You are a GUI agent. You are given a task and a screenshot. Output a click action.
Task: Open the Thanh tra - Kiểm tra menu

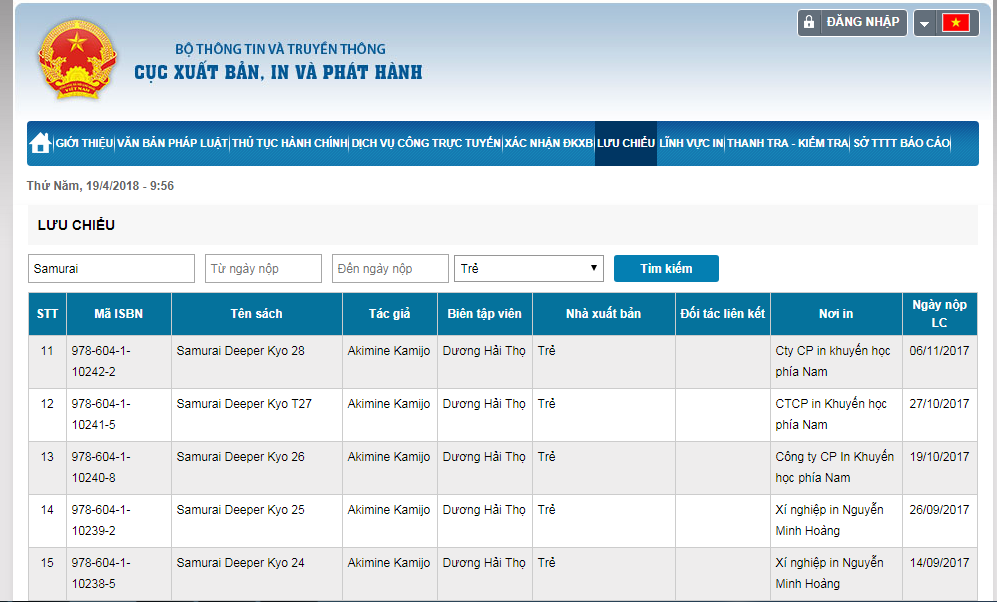click(x=787, y=143)
